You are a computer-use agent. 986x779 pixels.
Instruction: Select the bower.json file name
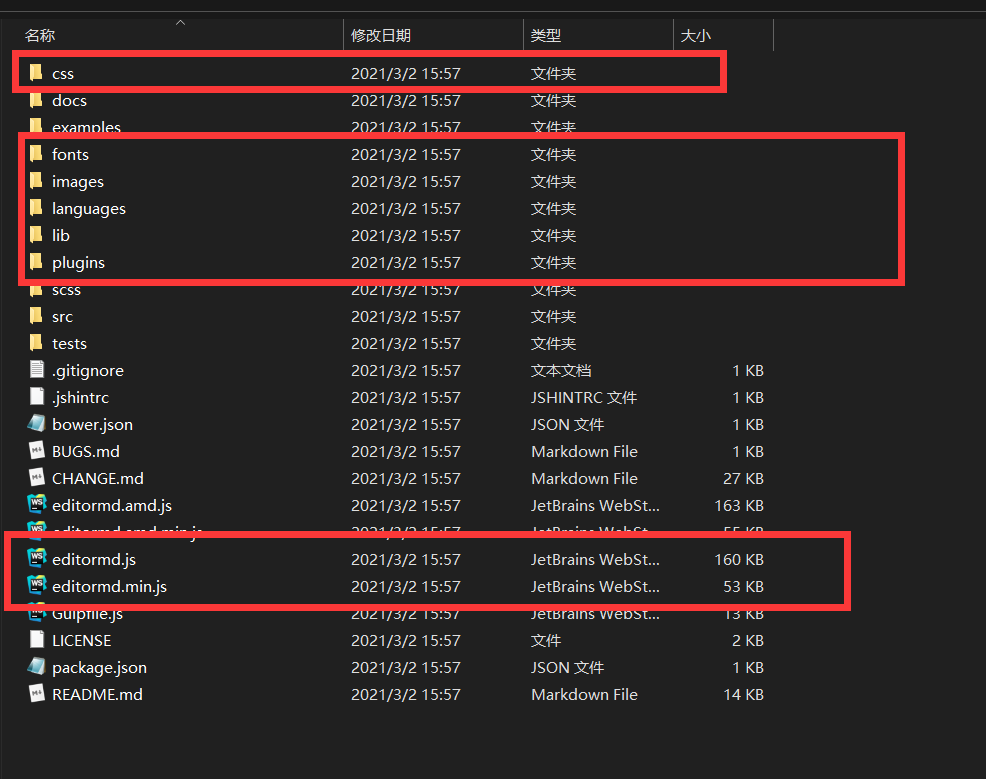[92, 425]
